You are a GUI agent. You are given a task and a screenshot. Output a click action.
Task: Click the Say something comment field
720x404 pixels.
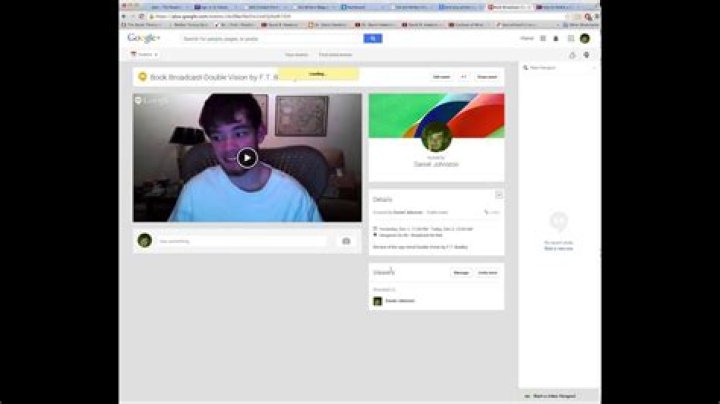(x=240, y=241)
